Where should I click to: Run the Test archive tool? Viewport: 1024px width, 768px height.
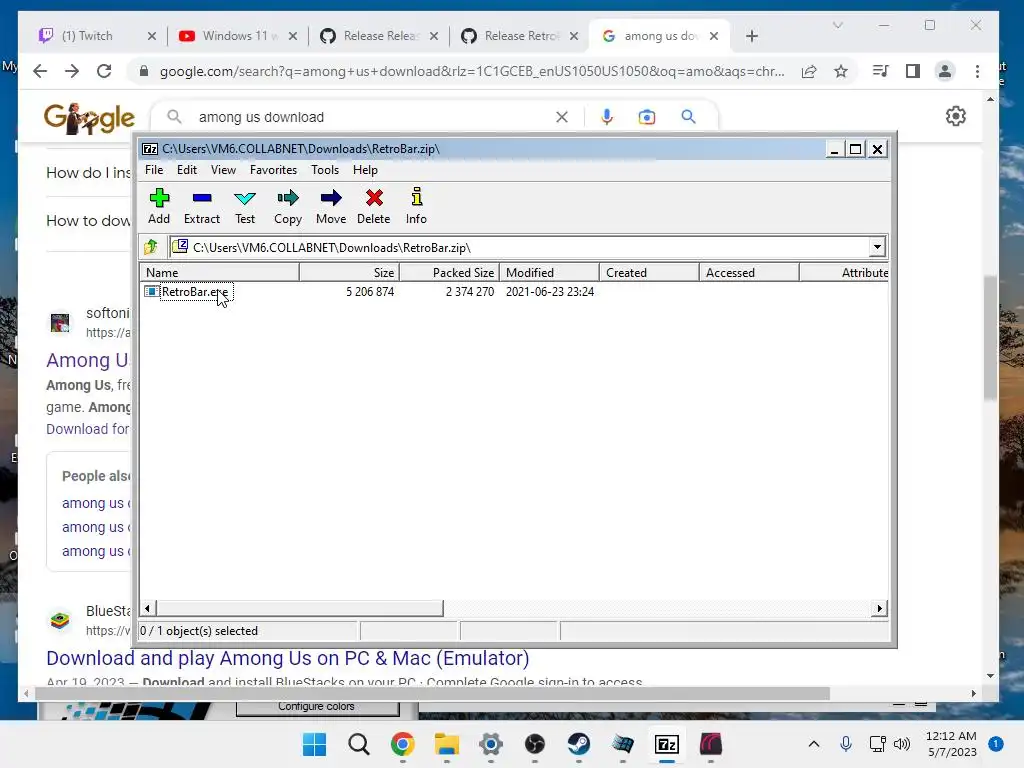pos(245,206)
